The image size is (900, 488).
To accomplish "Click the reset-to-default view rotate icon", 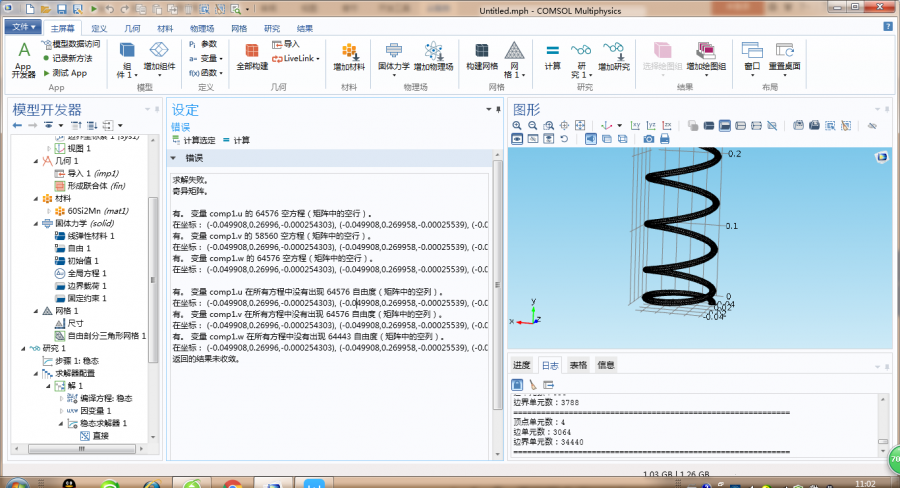I will 564,139.
